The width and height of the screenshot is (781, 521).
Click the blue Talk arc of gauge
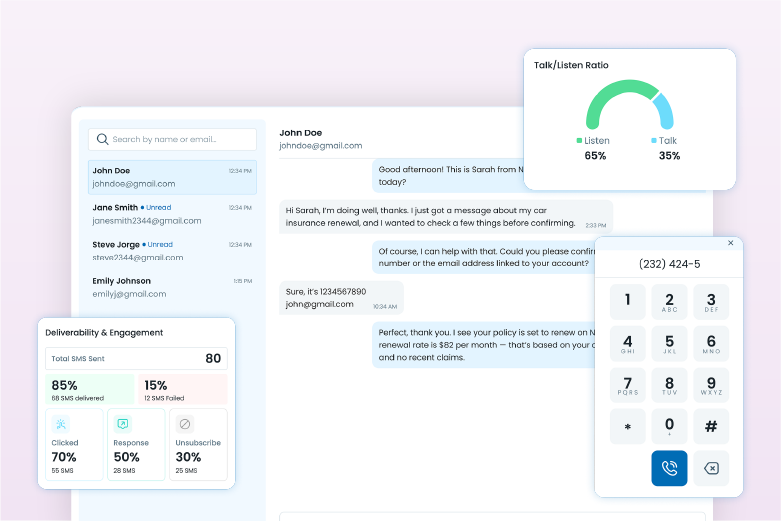point(663,109)
